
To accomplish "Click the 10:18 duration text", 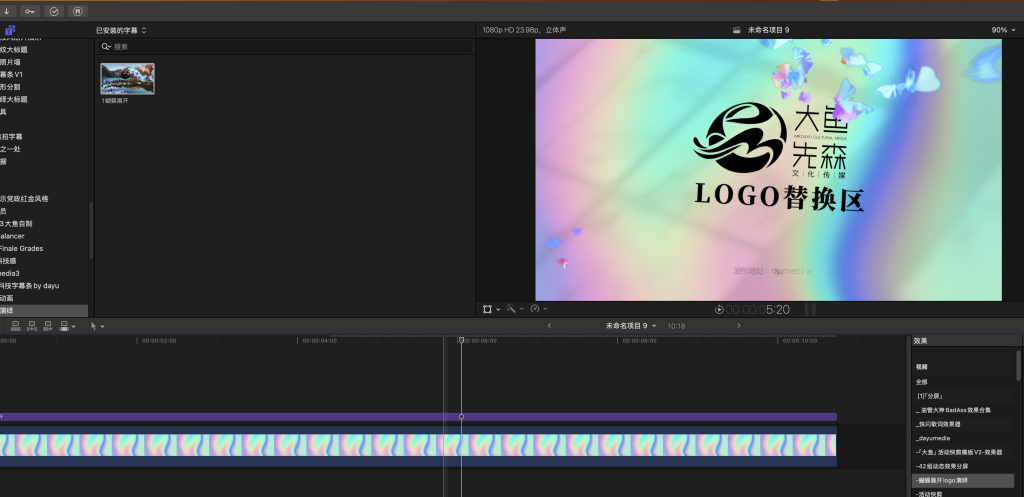I will click(x=676, y=326).
